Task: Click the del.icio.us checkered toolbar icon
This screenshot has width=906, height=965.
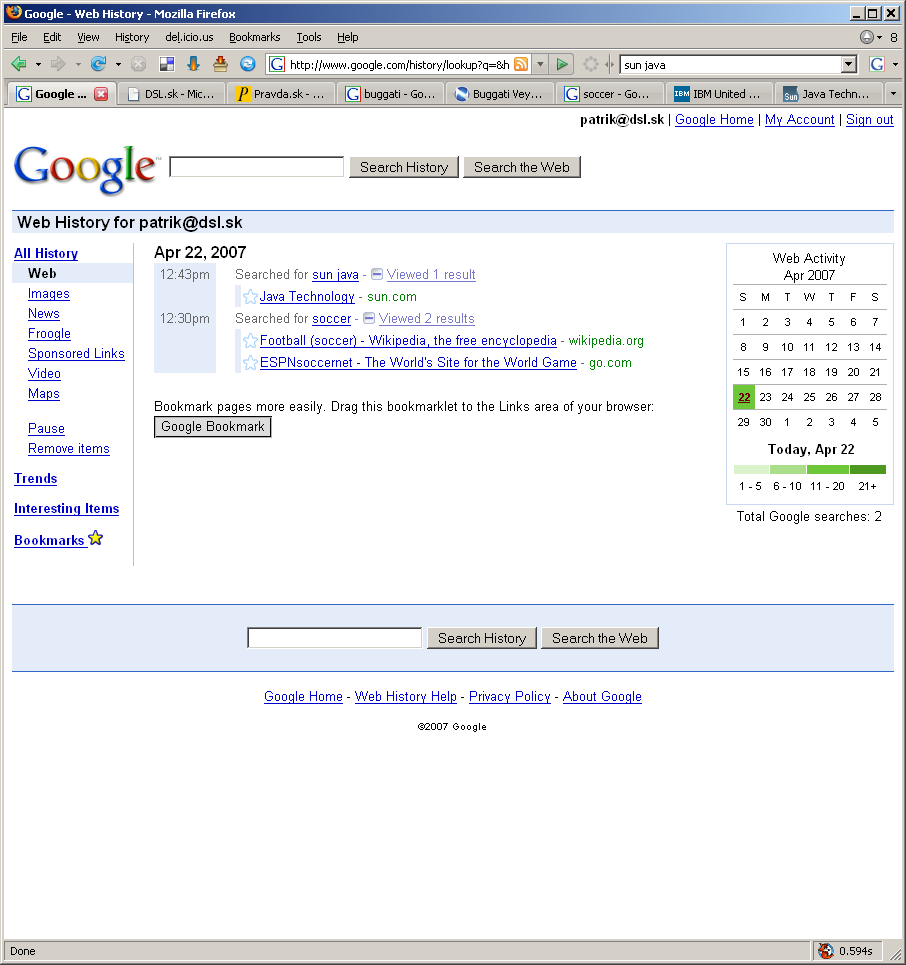Action: point(167,64)
